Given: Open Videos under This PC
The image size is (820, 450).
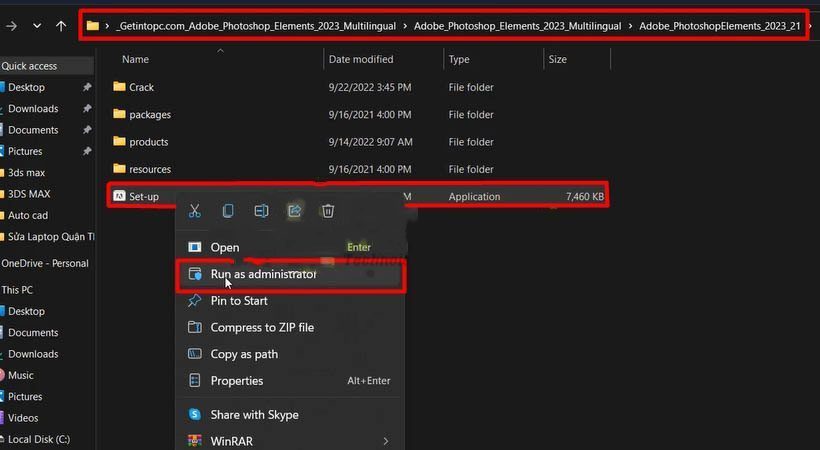Looking at the screenshot, I should [23, 418].
